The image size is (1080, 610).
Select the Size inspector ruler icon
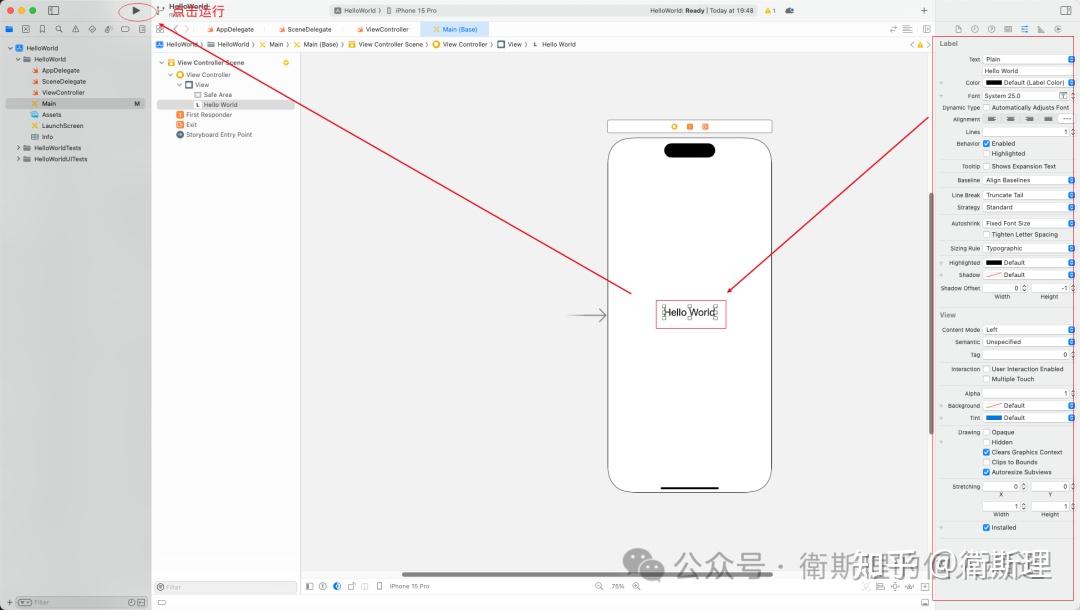point(1040,29)
